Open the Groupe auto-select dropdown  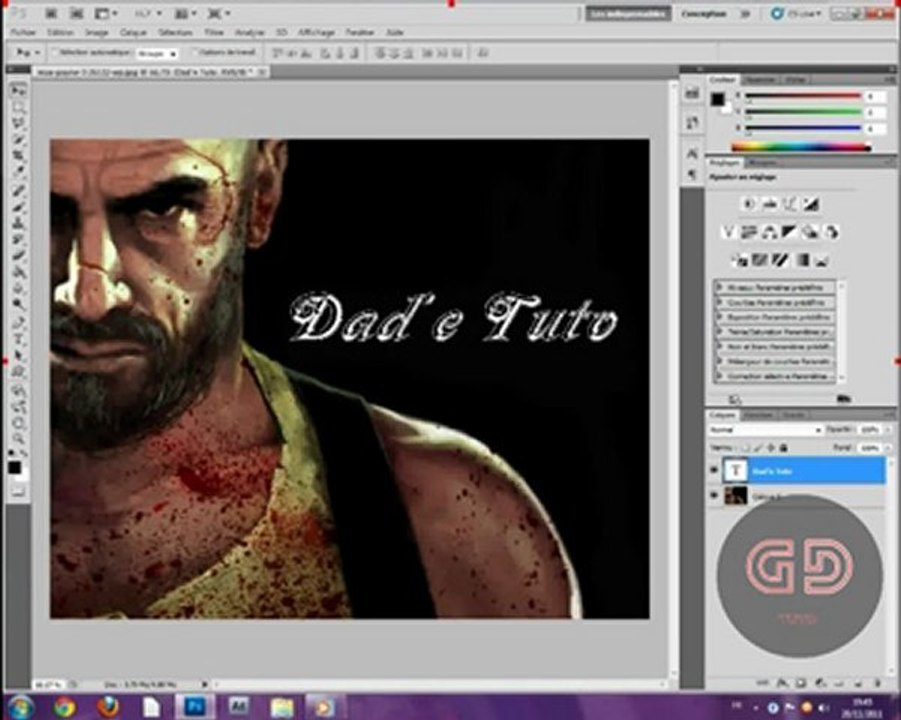click(157, 53)
